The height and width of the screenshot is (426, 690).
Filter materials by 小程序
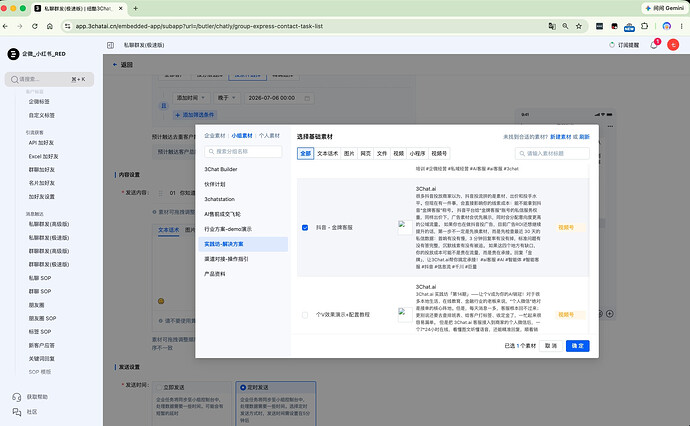(x=417, y=154)
